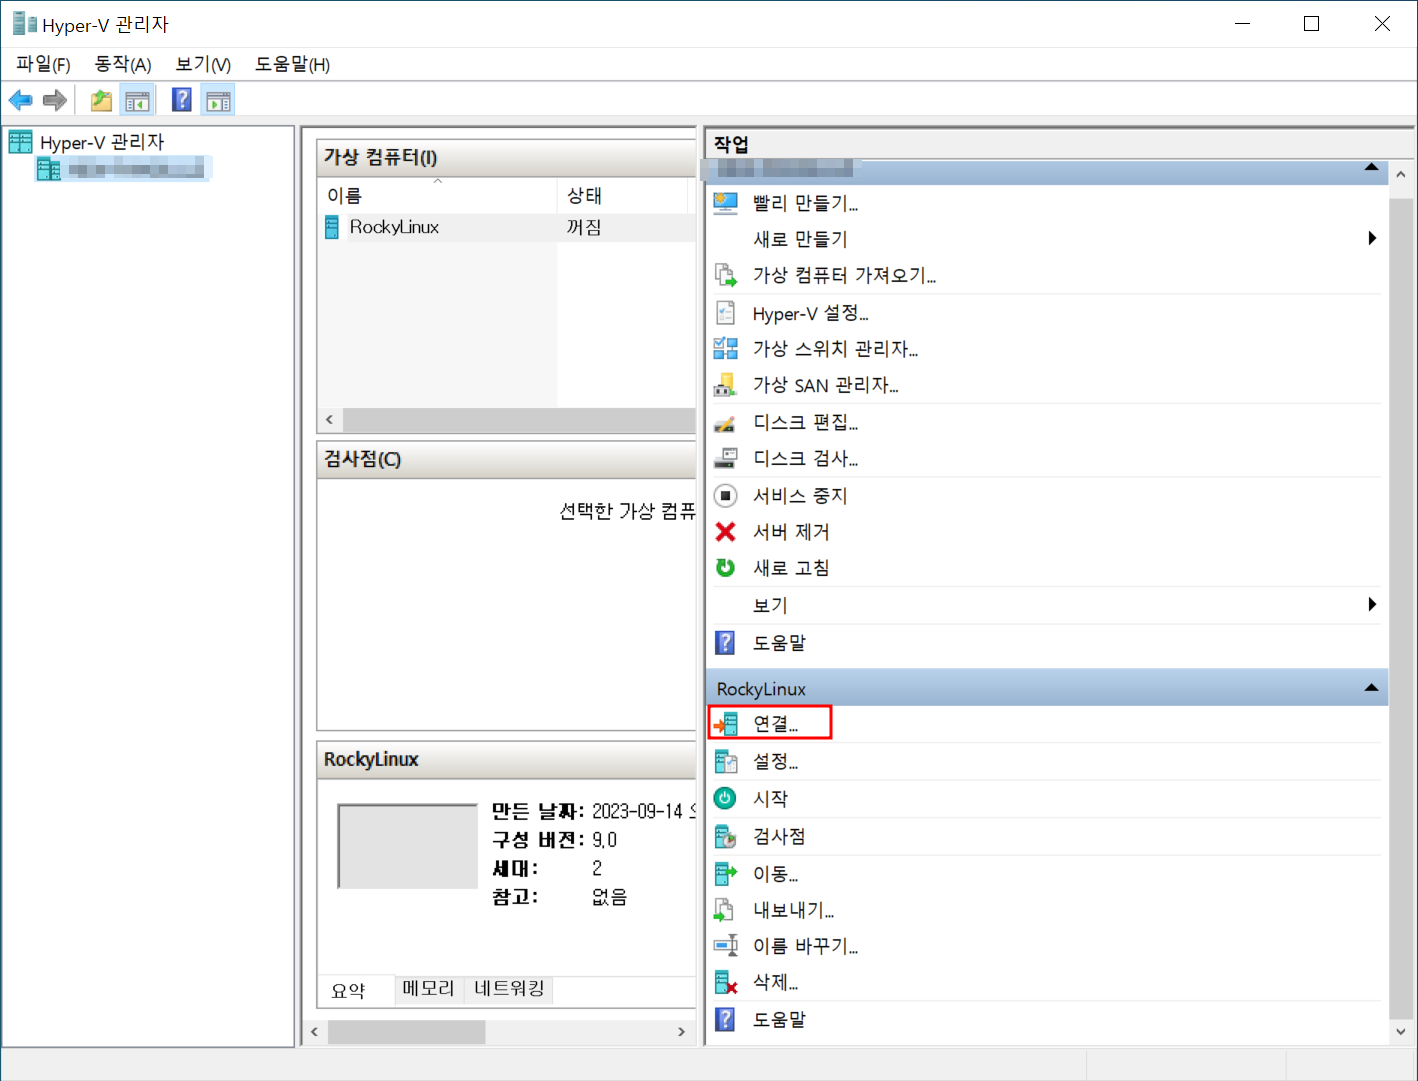Click the 가상 SAN 관리자 icon
Screen dimensions: 1418x1081
[726, 385]
